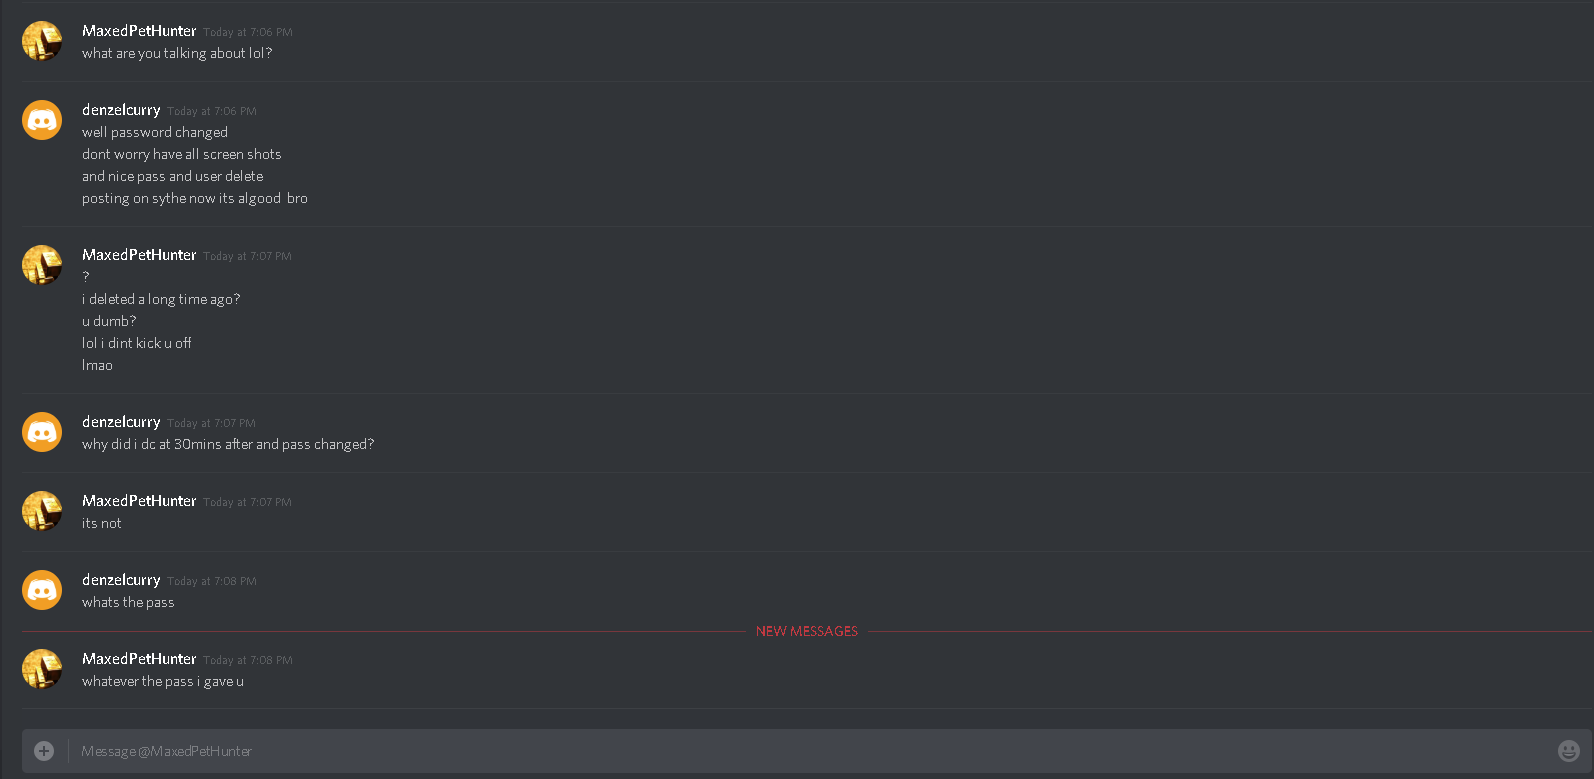Click MaxedPetHunter's avatar beside 'i deleted a long time ago?'
Viewport: 1594px width, 779px height.
pyautogui.click(x=42, y=265)
